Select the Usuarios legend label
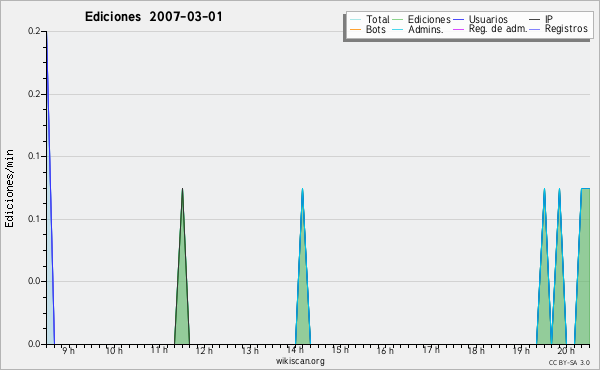The width and height of the screenshot is (600, 370). pos(488,20)
